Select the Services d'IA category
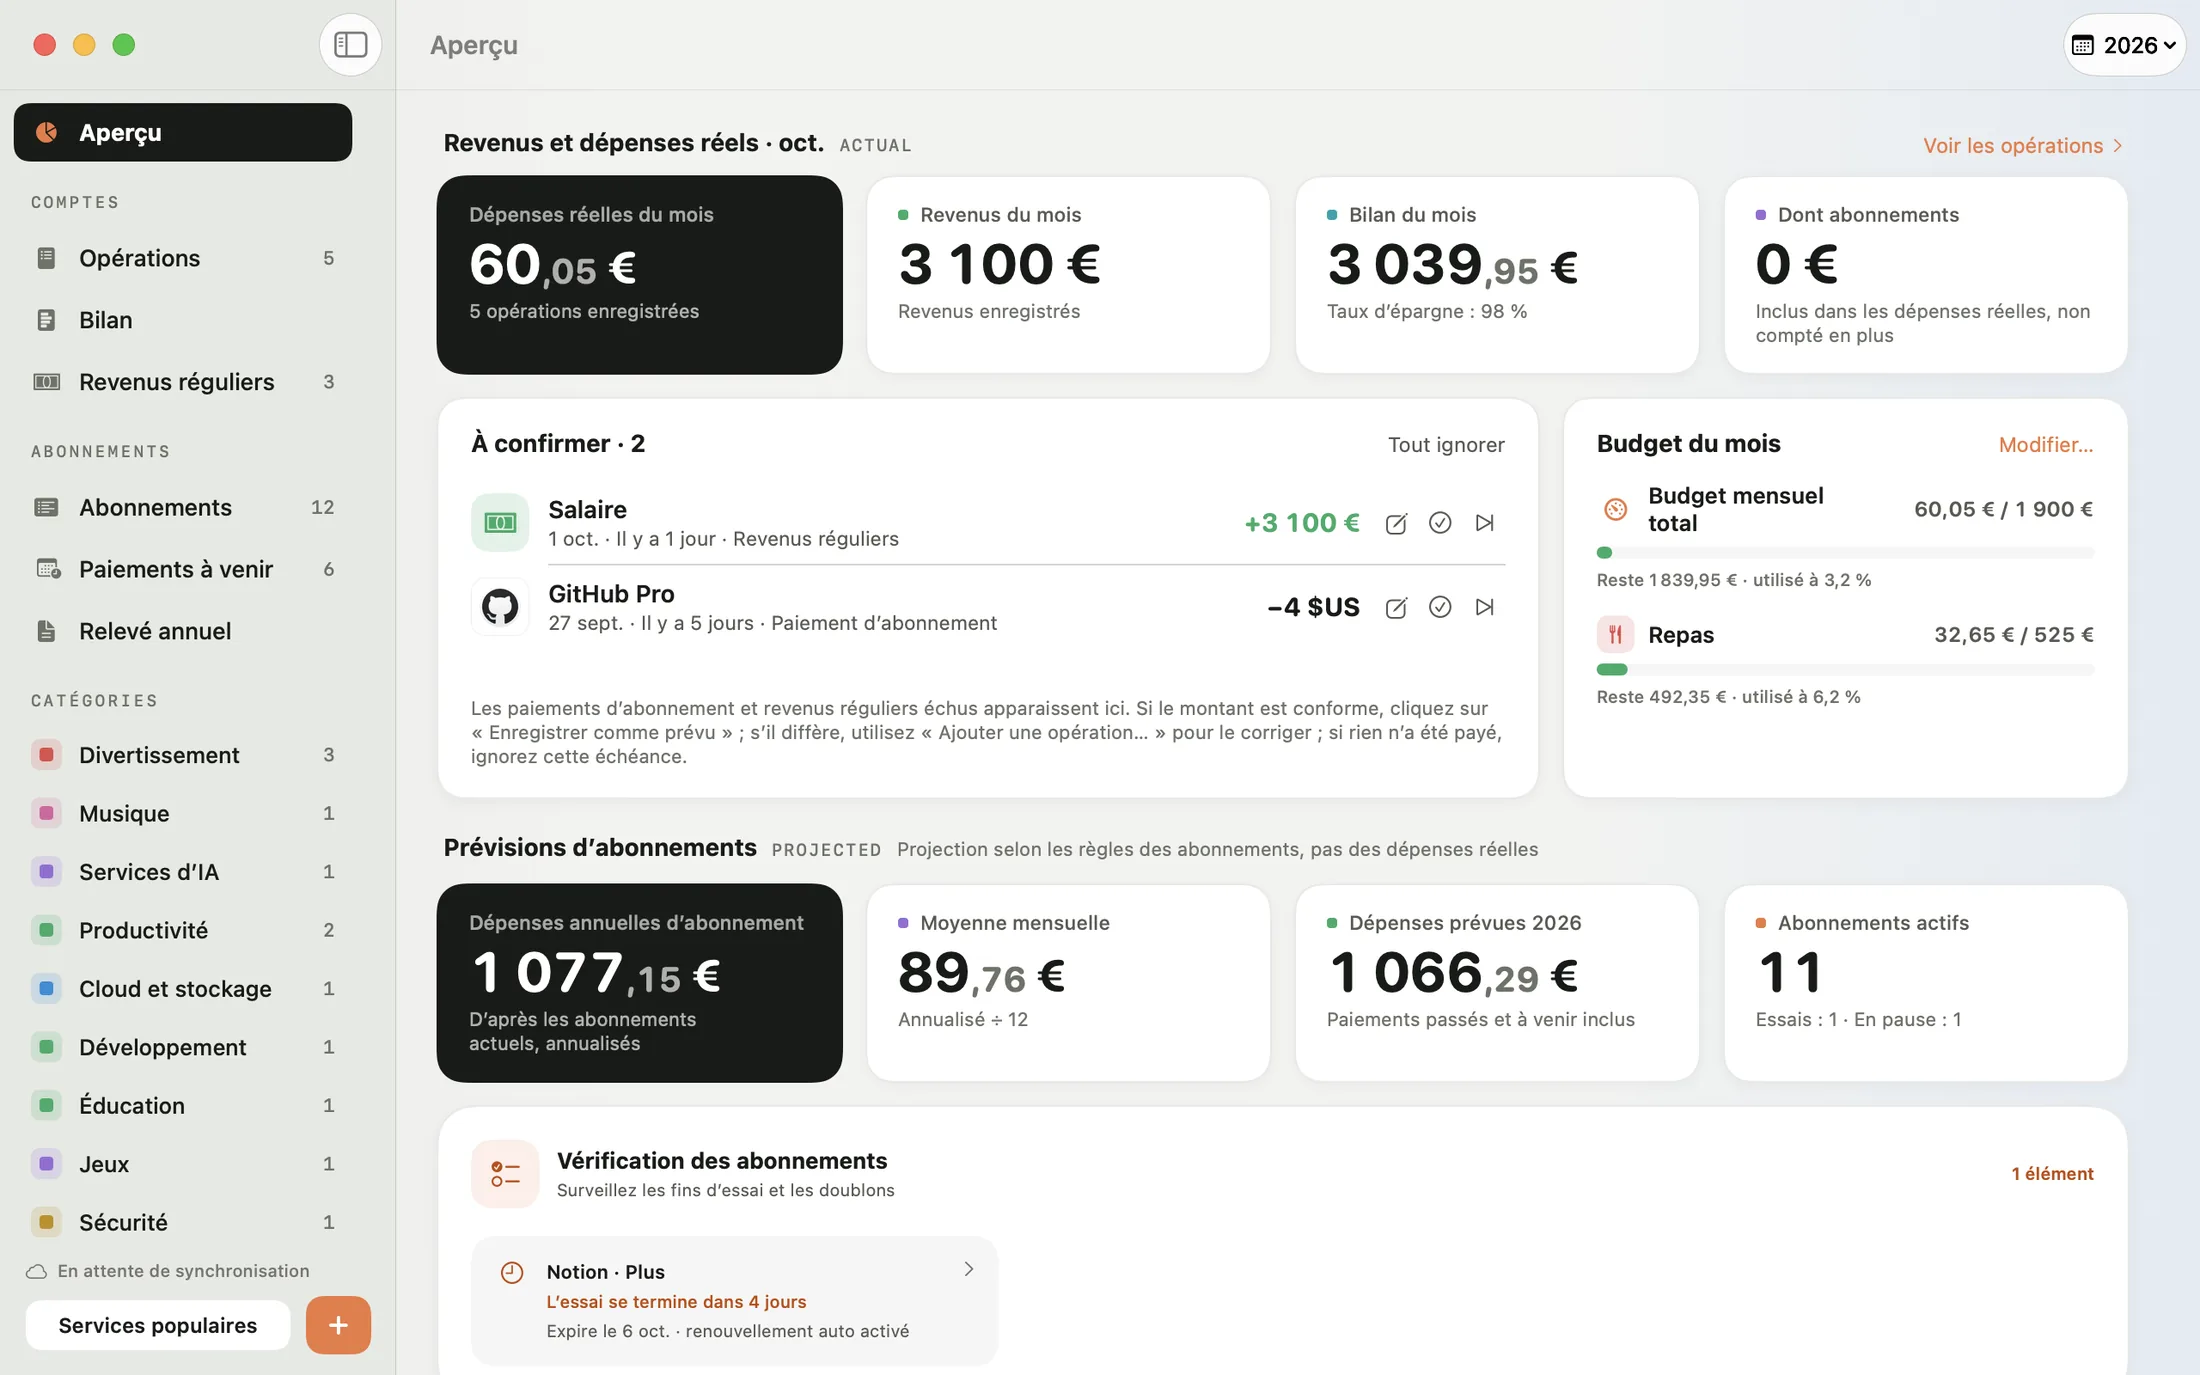2200x1375 pixels. point(183,872)
